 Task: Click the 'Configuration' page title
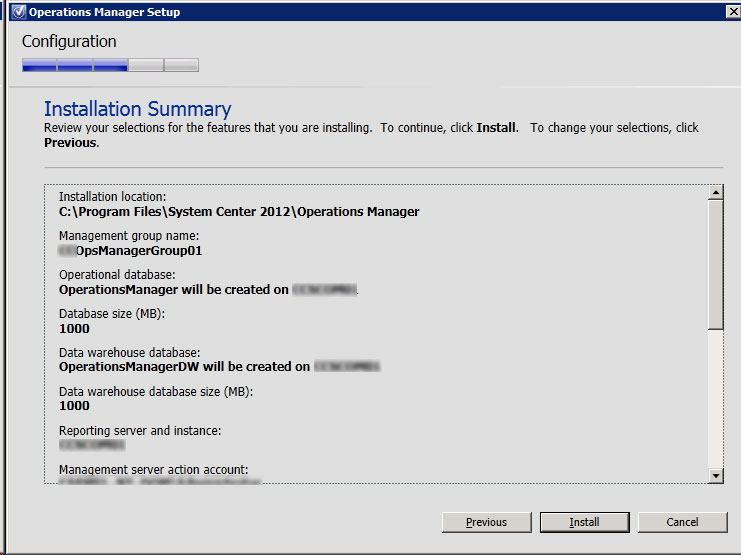[x=69, y=42]
